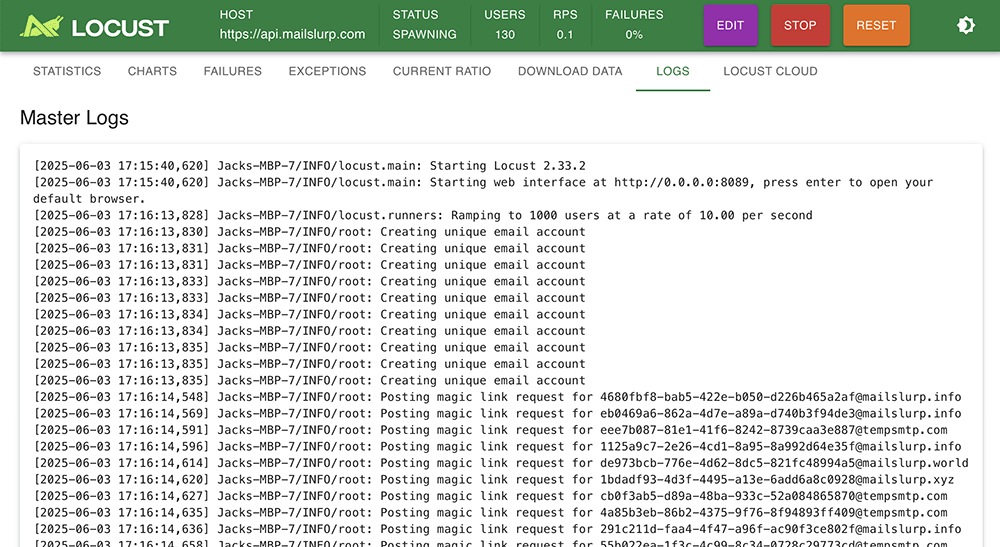Stop the running load test
Screen dimensions: 1000x547
[800, 26]
